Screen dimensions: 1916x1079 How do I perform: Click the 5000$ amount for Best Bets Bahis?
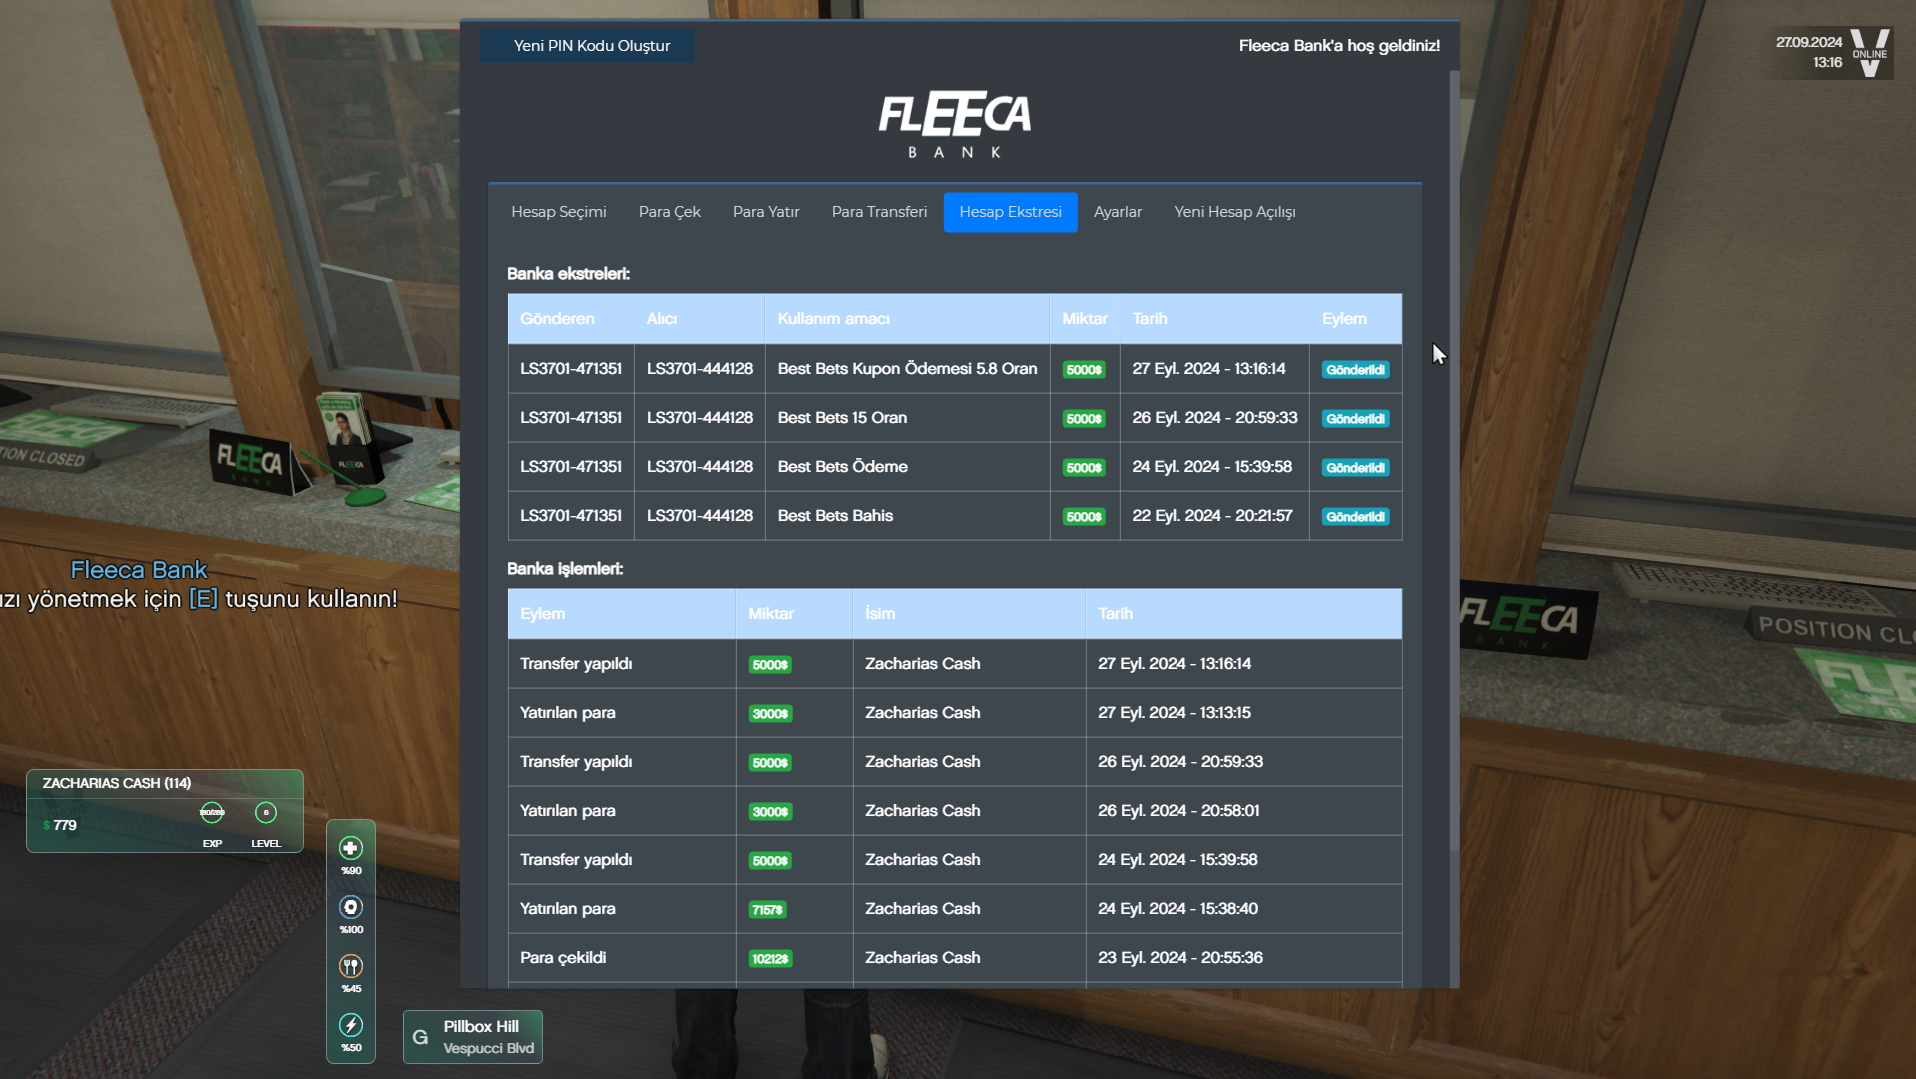point(1084,517)
